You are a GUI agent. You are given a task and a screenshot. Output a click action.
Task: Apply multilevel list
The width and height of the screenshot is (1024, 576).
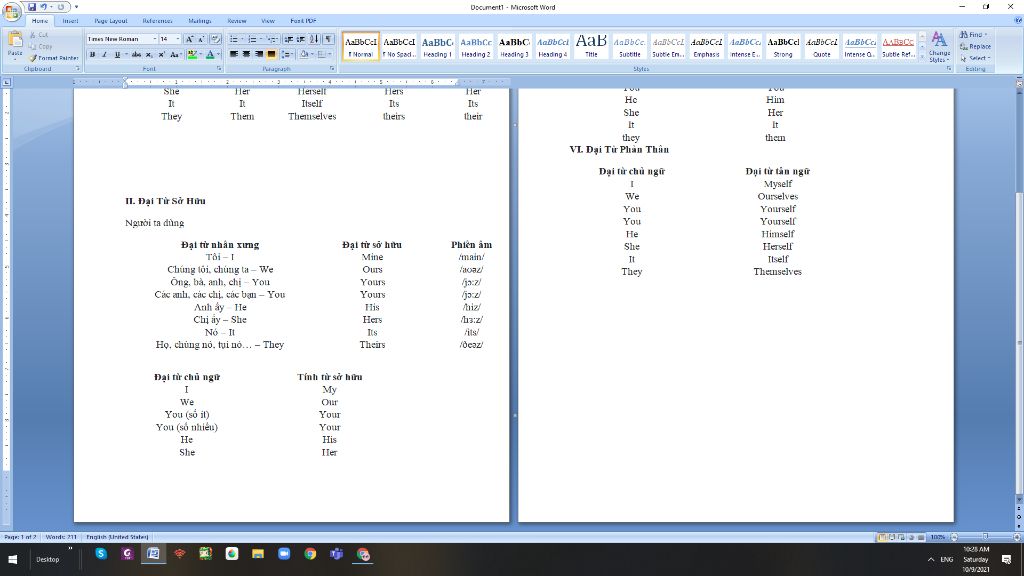(272, 39)
